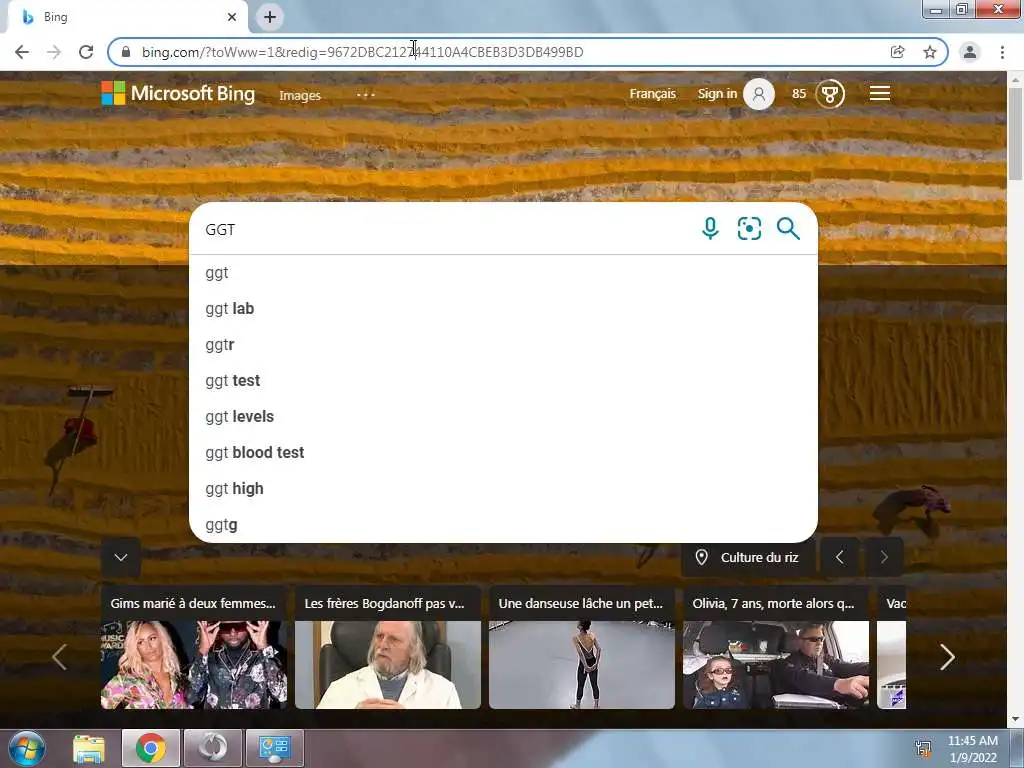The height and width of the screenshot is (768, 1024).
Task: Open Chrome three-dot menu
Action: (1002, 52)
